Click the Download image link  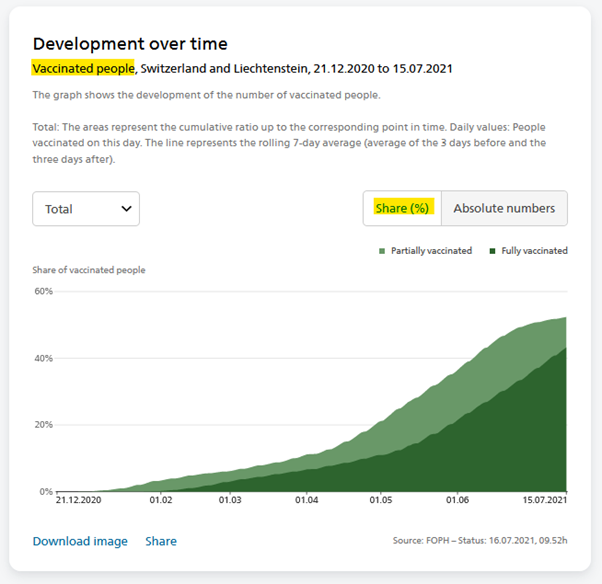(80, 541)
